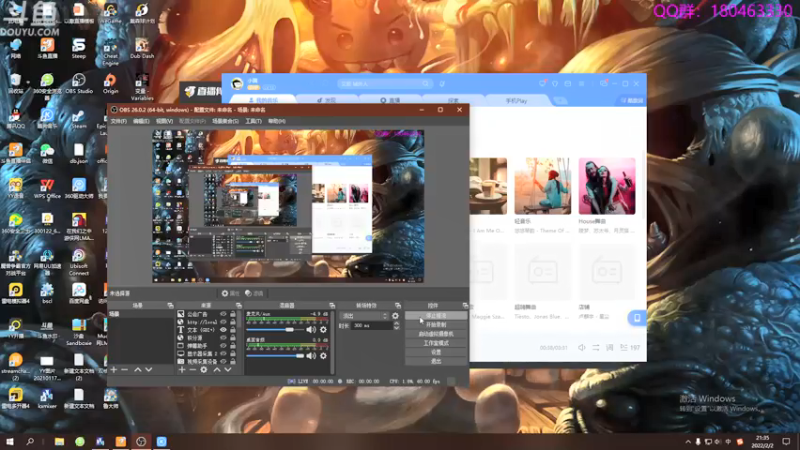Show hidden system tray icons chevron
800x450 pixels.
tap(688, 442)
